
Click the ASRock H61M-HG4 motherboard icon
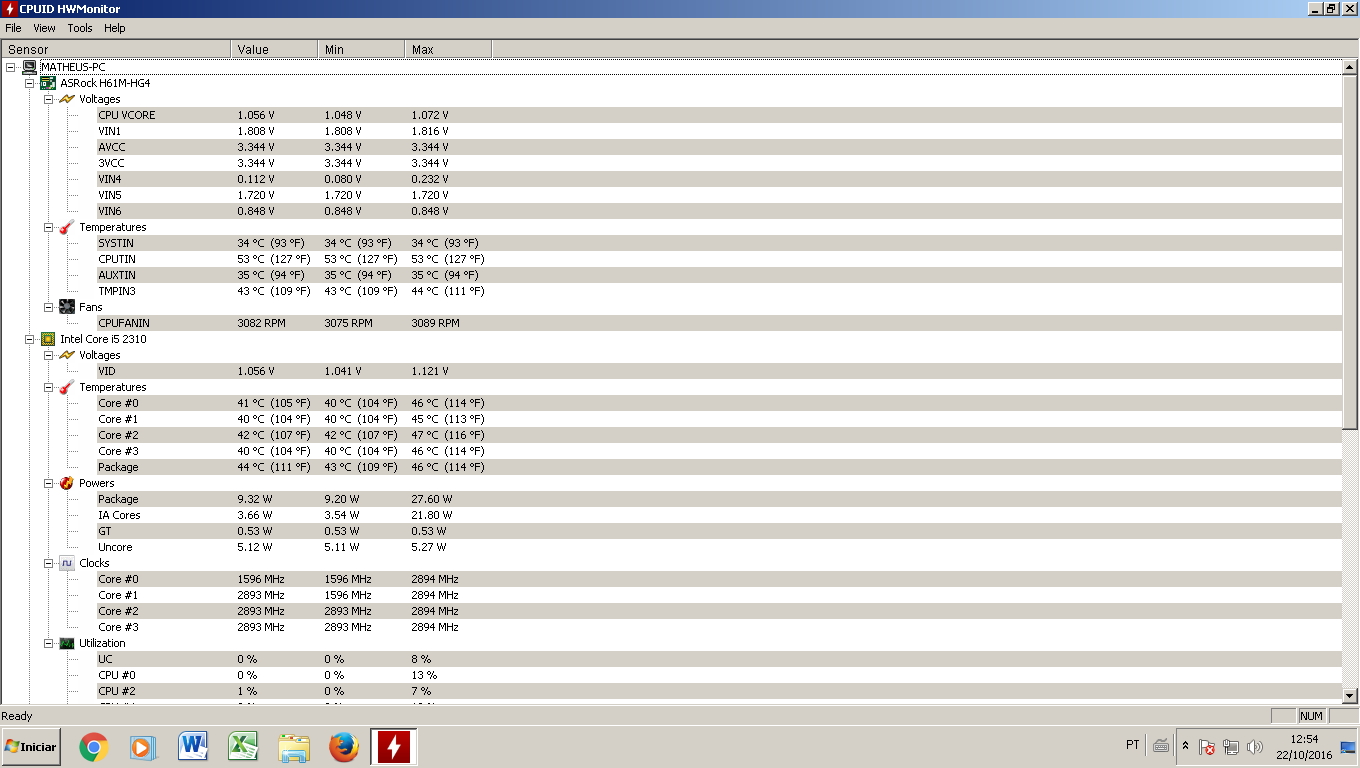48,83
